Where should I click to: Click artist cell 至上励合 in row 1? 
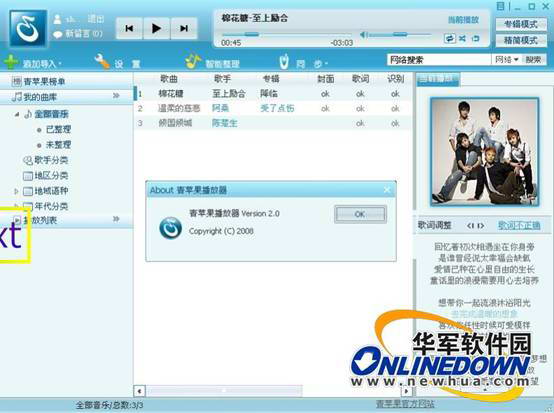click(x=229, y=94)
